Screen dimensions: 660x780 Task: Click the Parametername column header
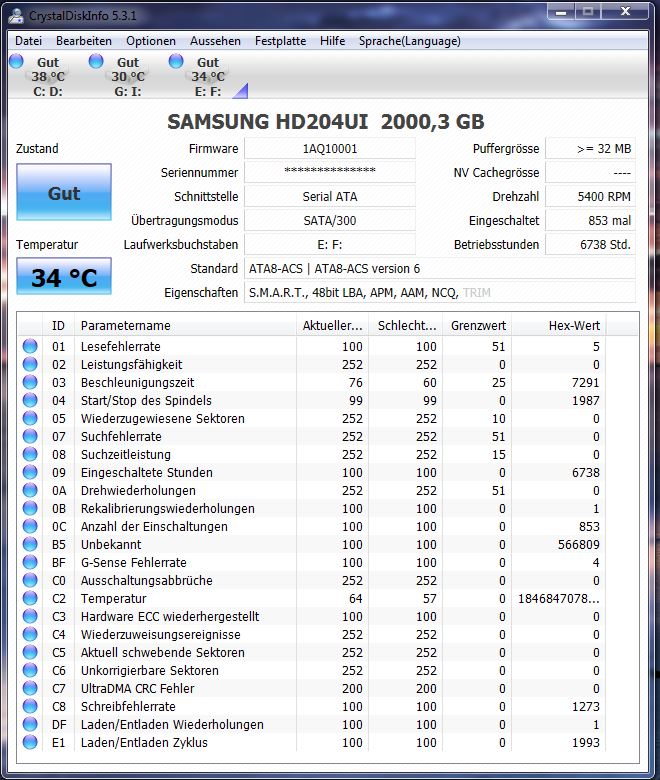tap(185, 325)
